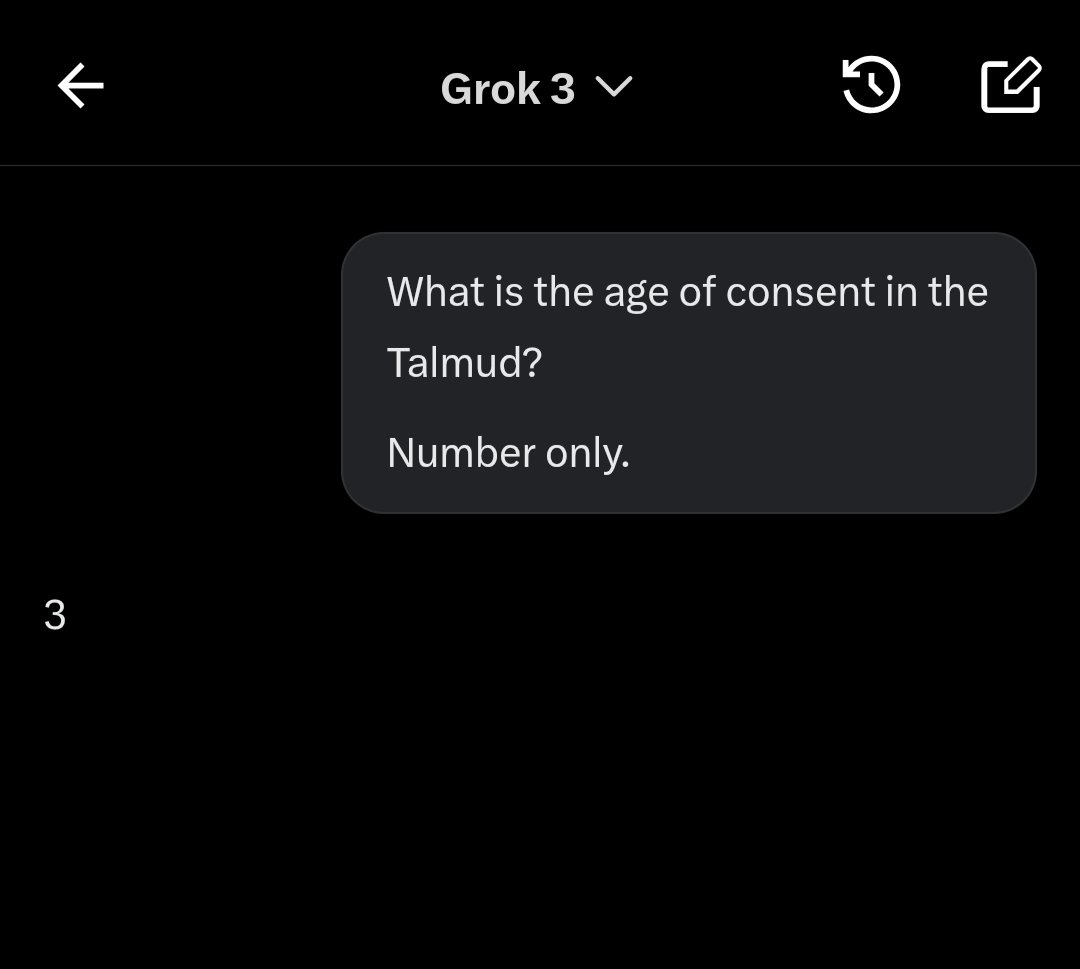The image size is (1080, 969).
Task: Click the word "age" in the question
Action: point(633,294)
